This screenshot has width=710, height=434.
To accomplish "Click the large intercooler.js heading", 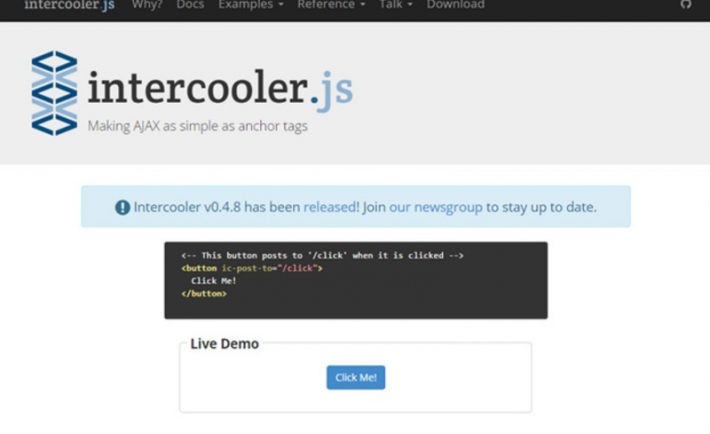I will click(220, 88).
